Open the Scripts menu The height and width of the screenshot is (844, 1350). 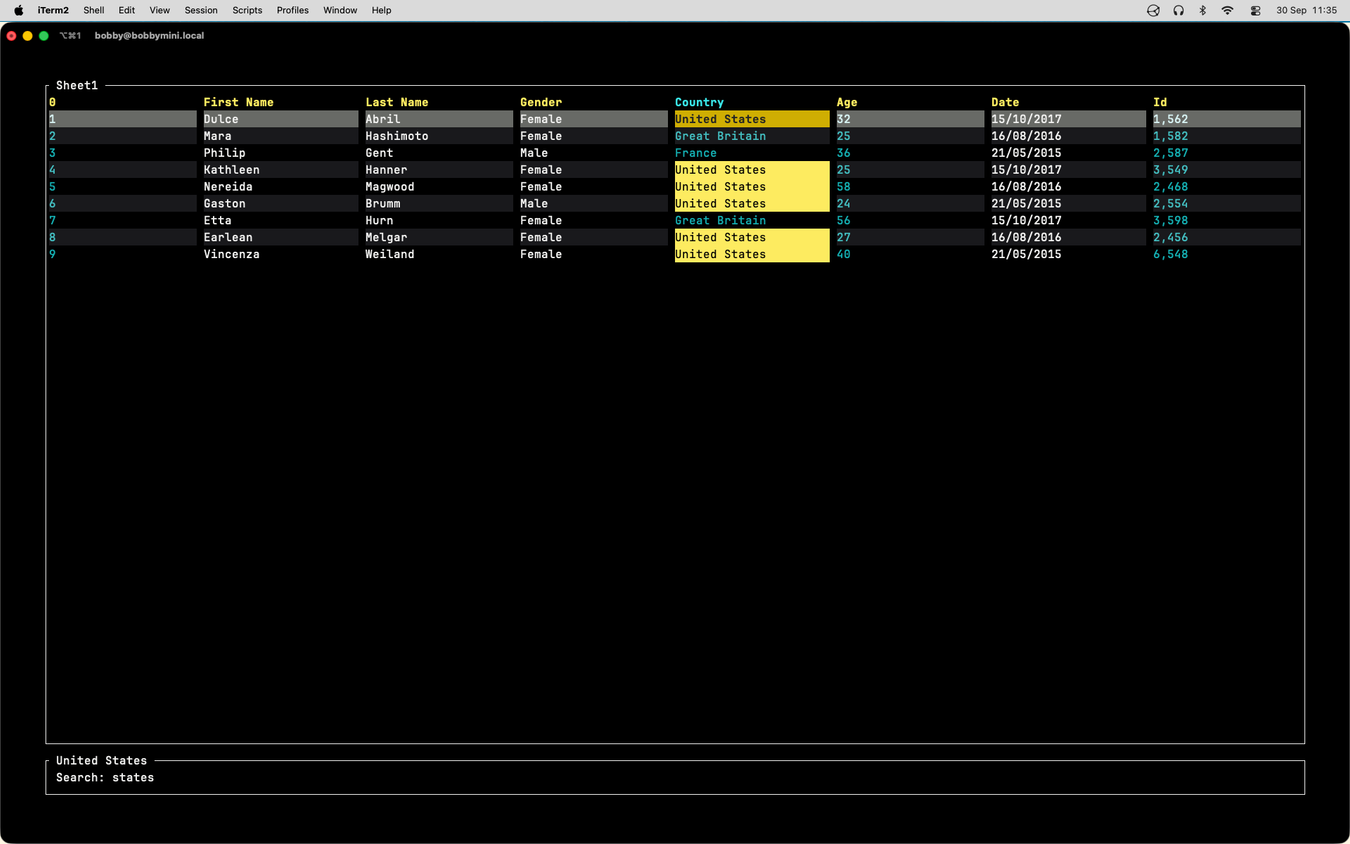point(247,10)
